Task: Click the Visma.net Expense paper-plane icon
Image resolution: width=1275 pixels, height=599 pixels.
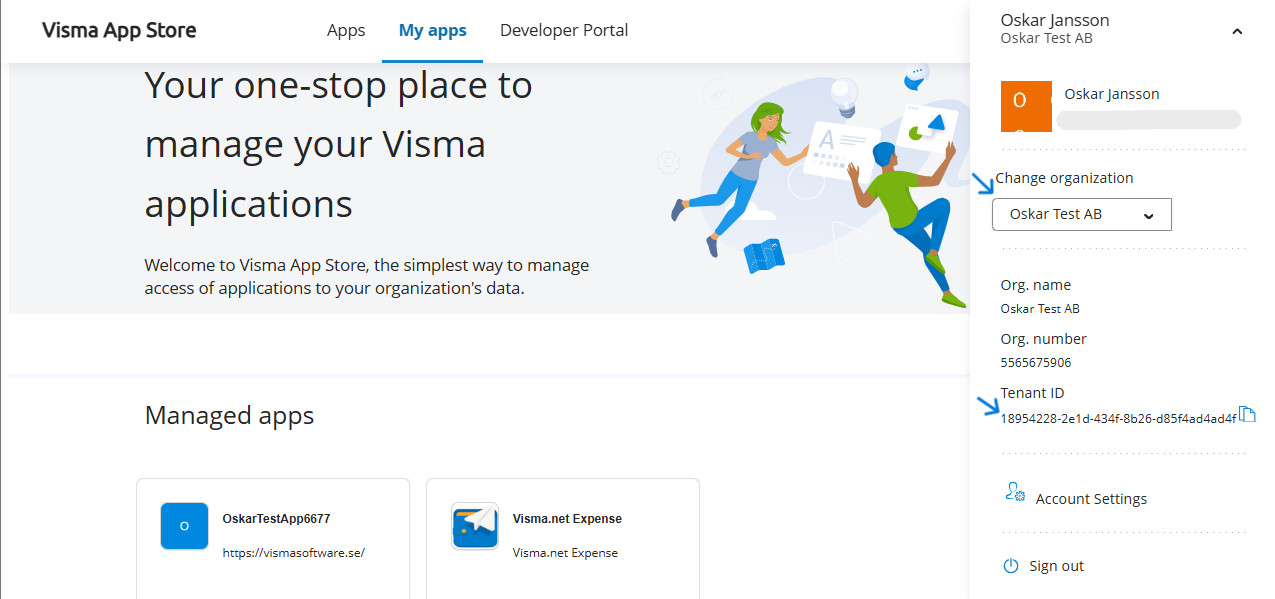Action: pyautogui.click(x=475, y=525)
